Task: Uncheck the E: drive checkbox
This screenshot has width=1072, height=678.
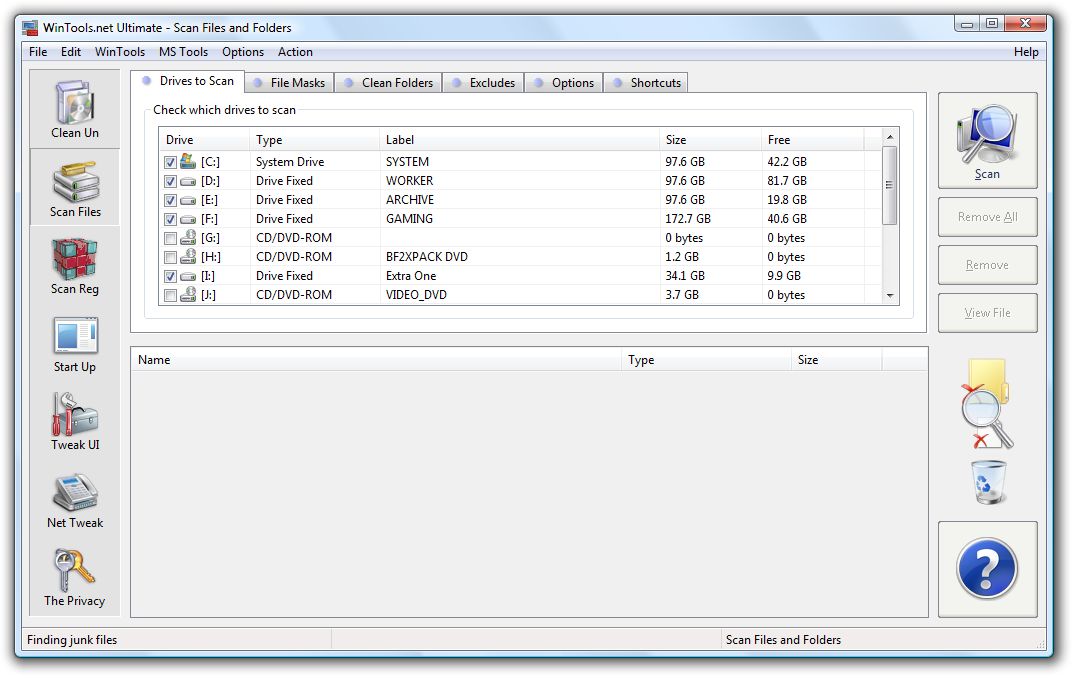Action: click(x=170, y=201)
